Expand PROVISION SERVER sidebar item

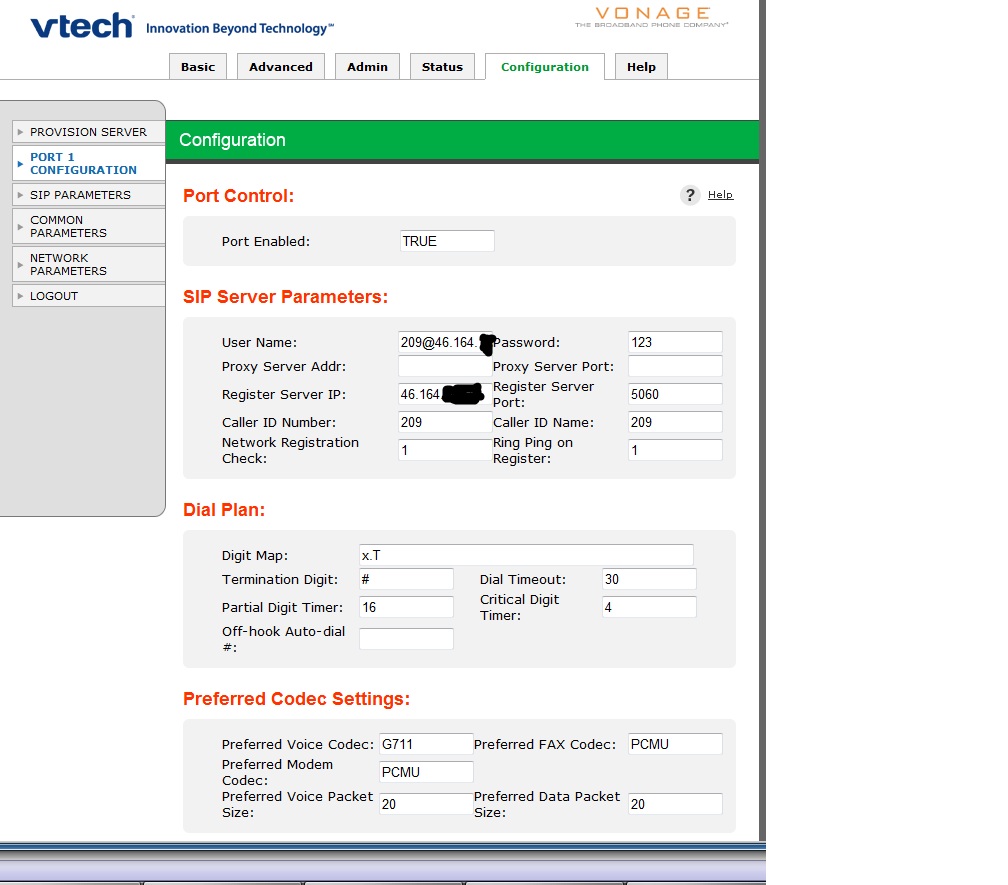pyautogui.click(x=88, y=132)
